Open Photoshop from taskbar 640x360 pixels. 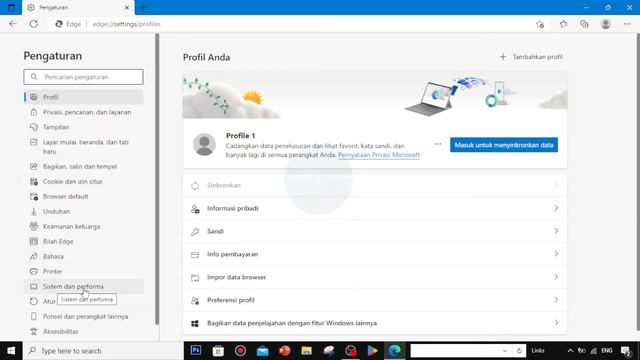pyautogui.click(x=196, y=351)
